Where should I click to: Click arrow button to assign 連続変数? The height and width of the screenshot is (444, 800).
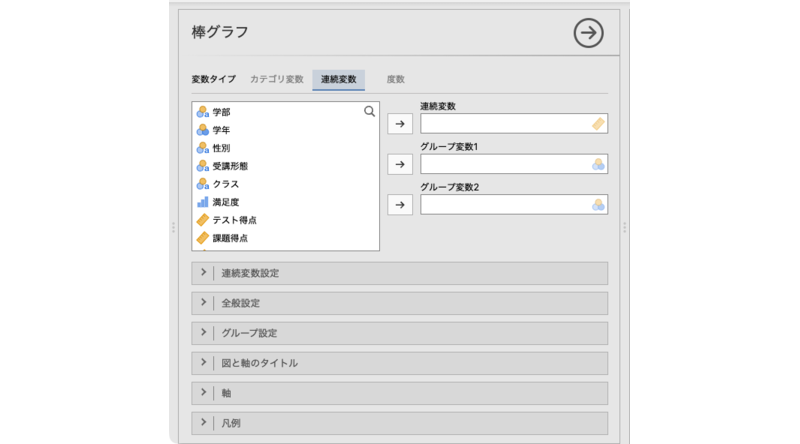pos(399,124)
